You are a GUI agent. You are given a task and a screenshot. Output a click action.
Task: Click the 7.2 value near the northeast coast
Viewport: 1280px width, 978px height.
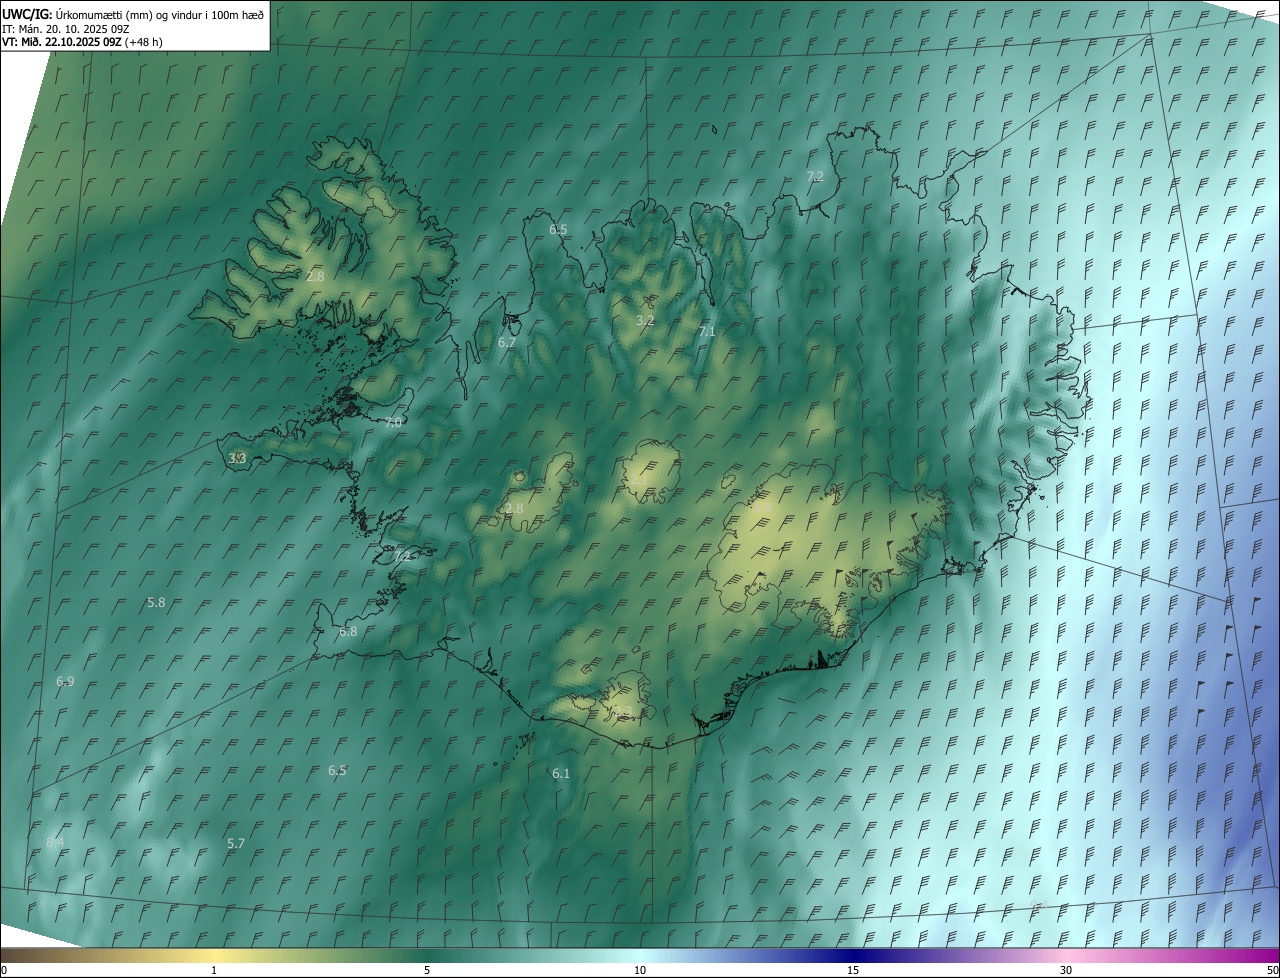815,176
